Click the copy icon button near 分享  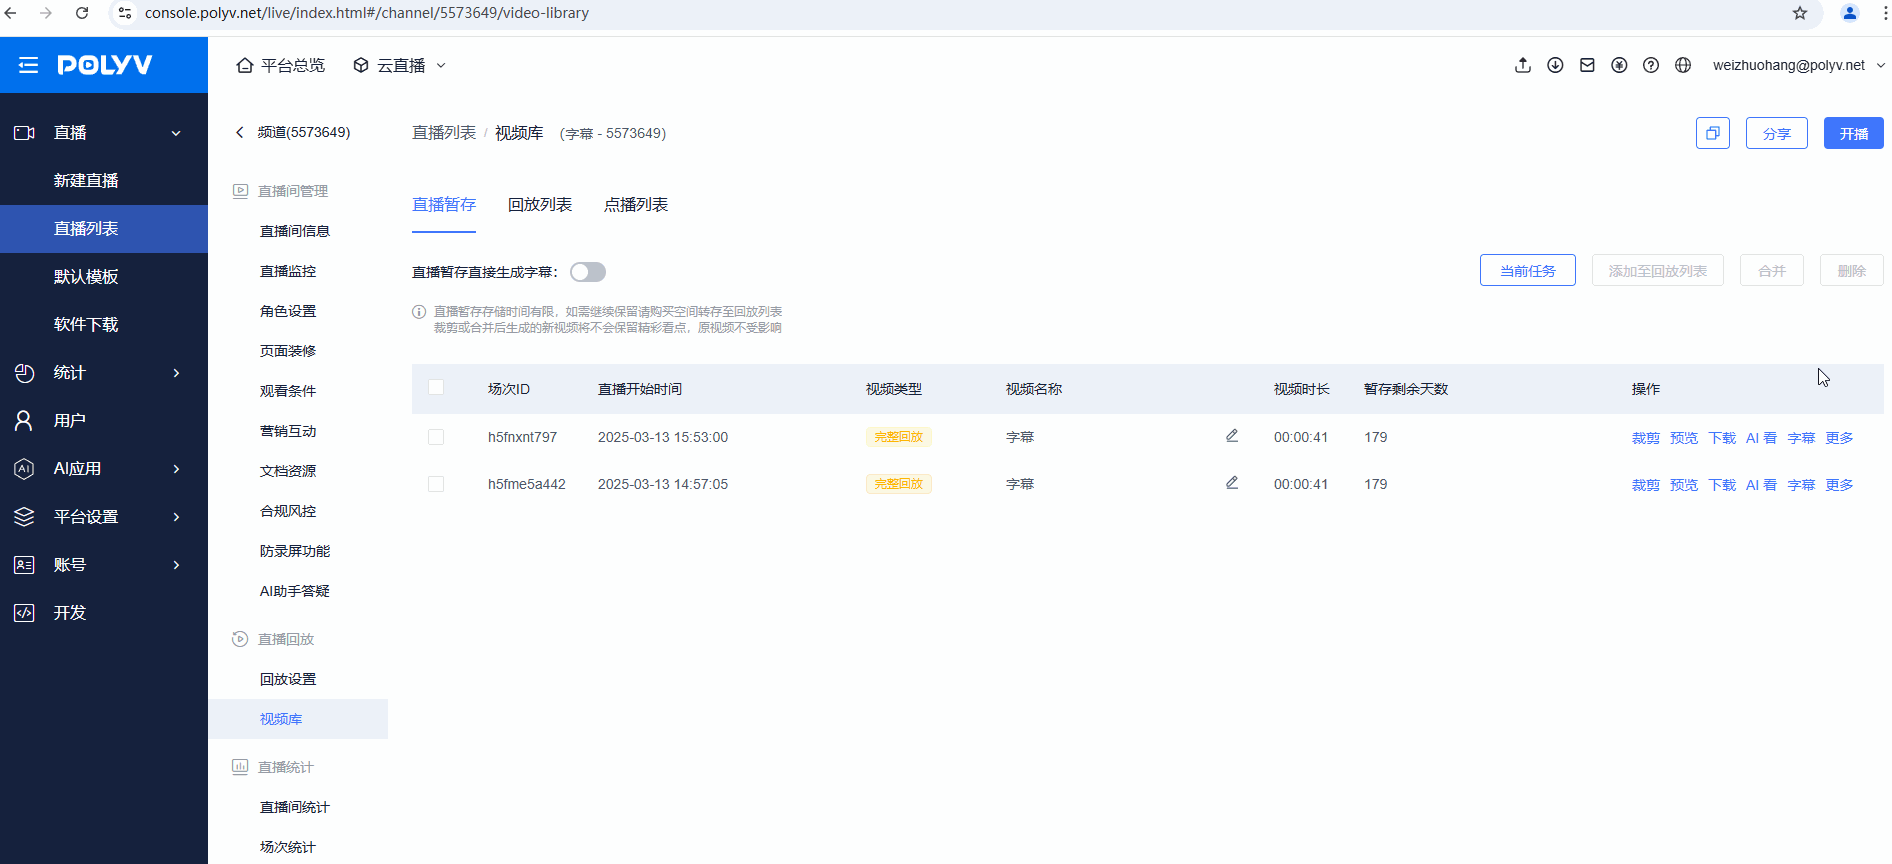pos(1713,133)
